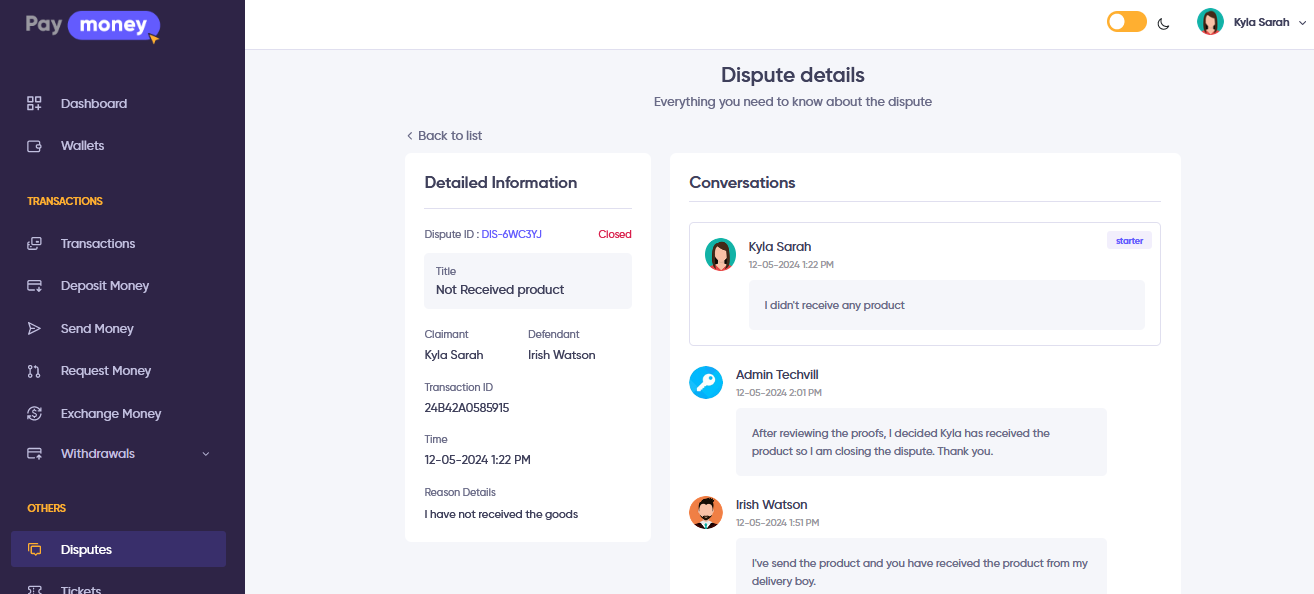Click the Pay money logo
This screenshot has width=1314, height=594.
click(92, 25)
